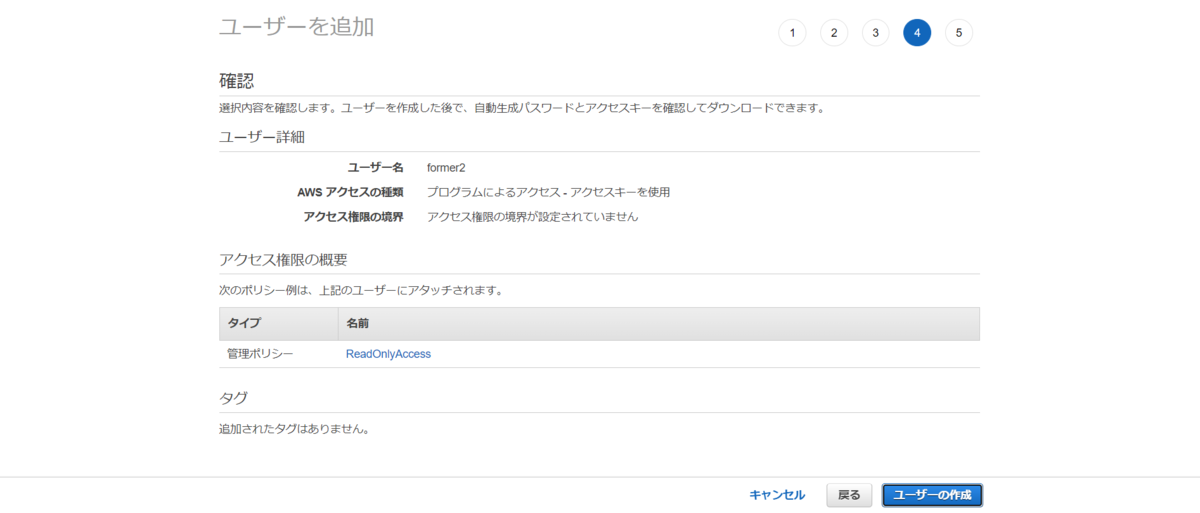Go to wizard step 2
The width and height of the screenshot is (1200, 513).
[834, 33]
